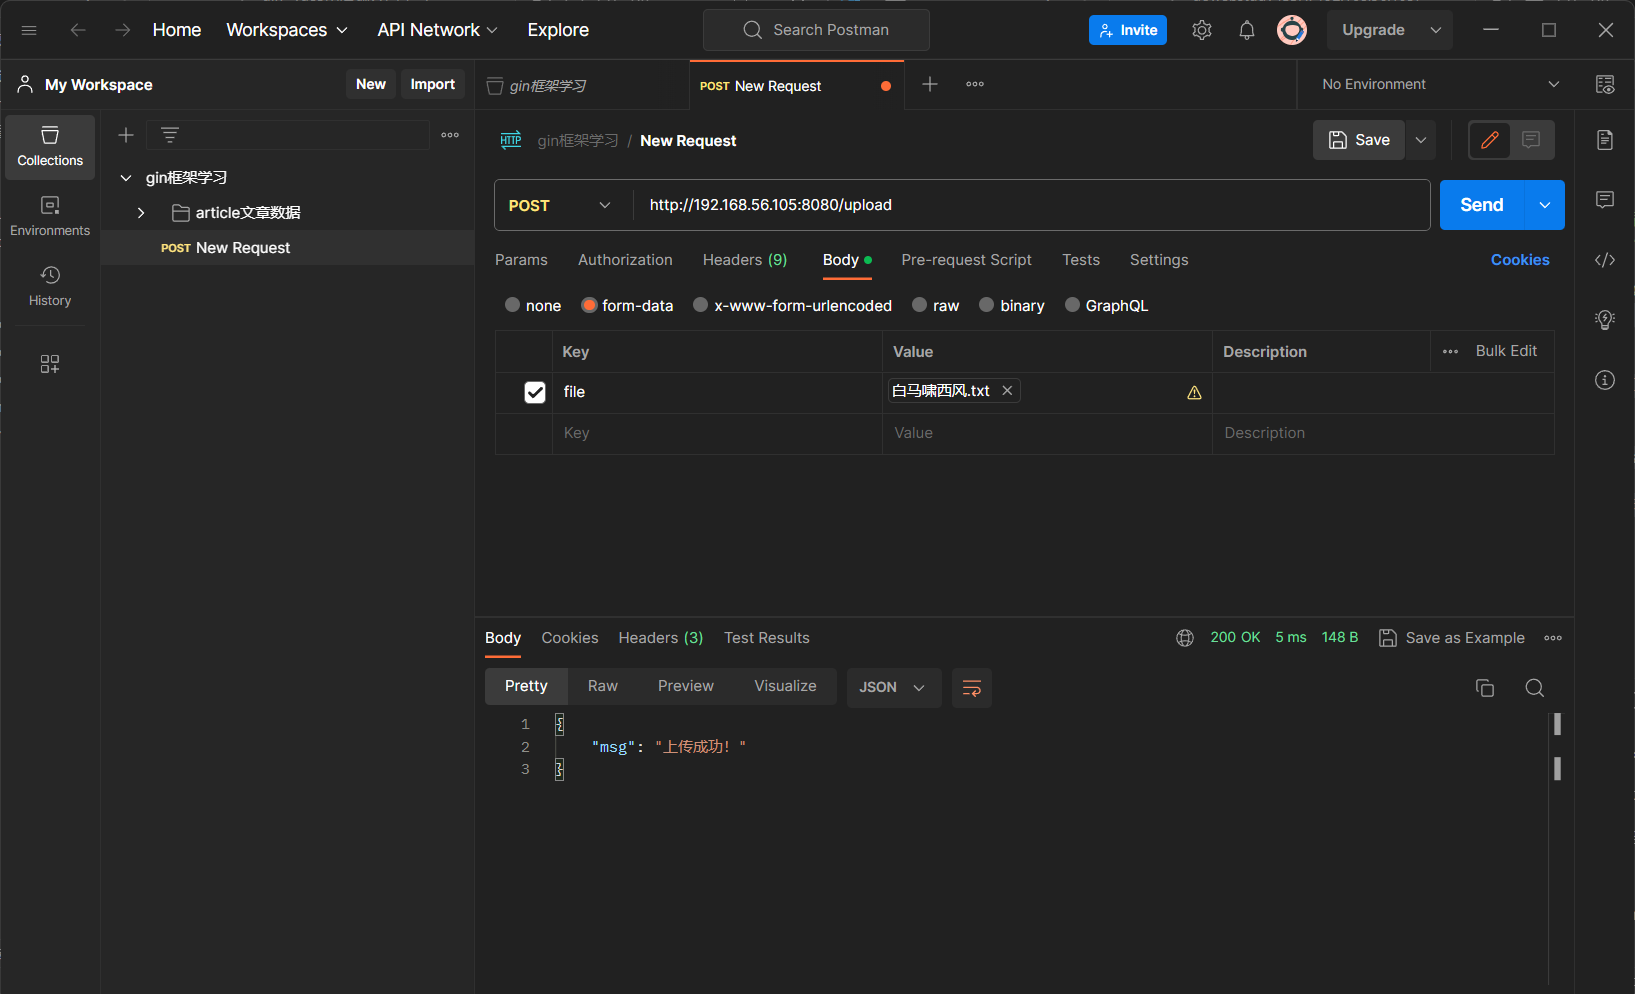Focus the Search Postman box
This screenshot has height=994, width=1635.
tap(816, 30)
